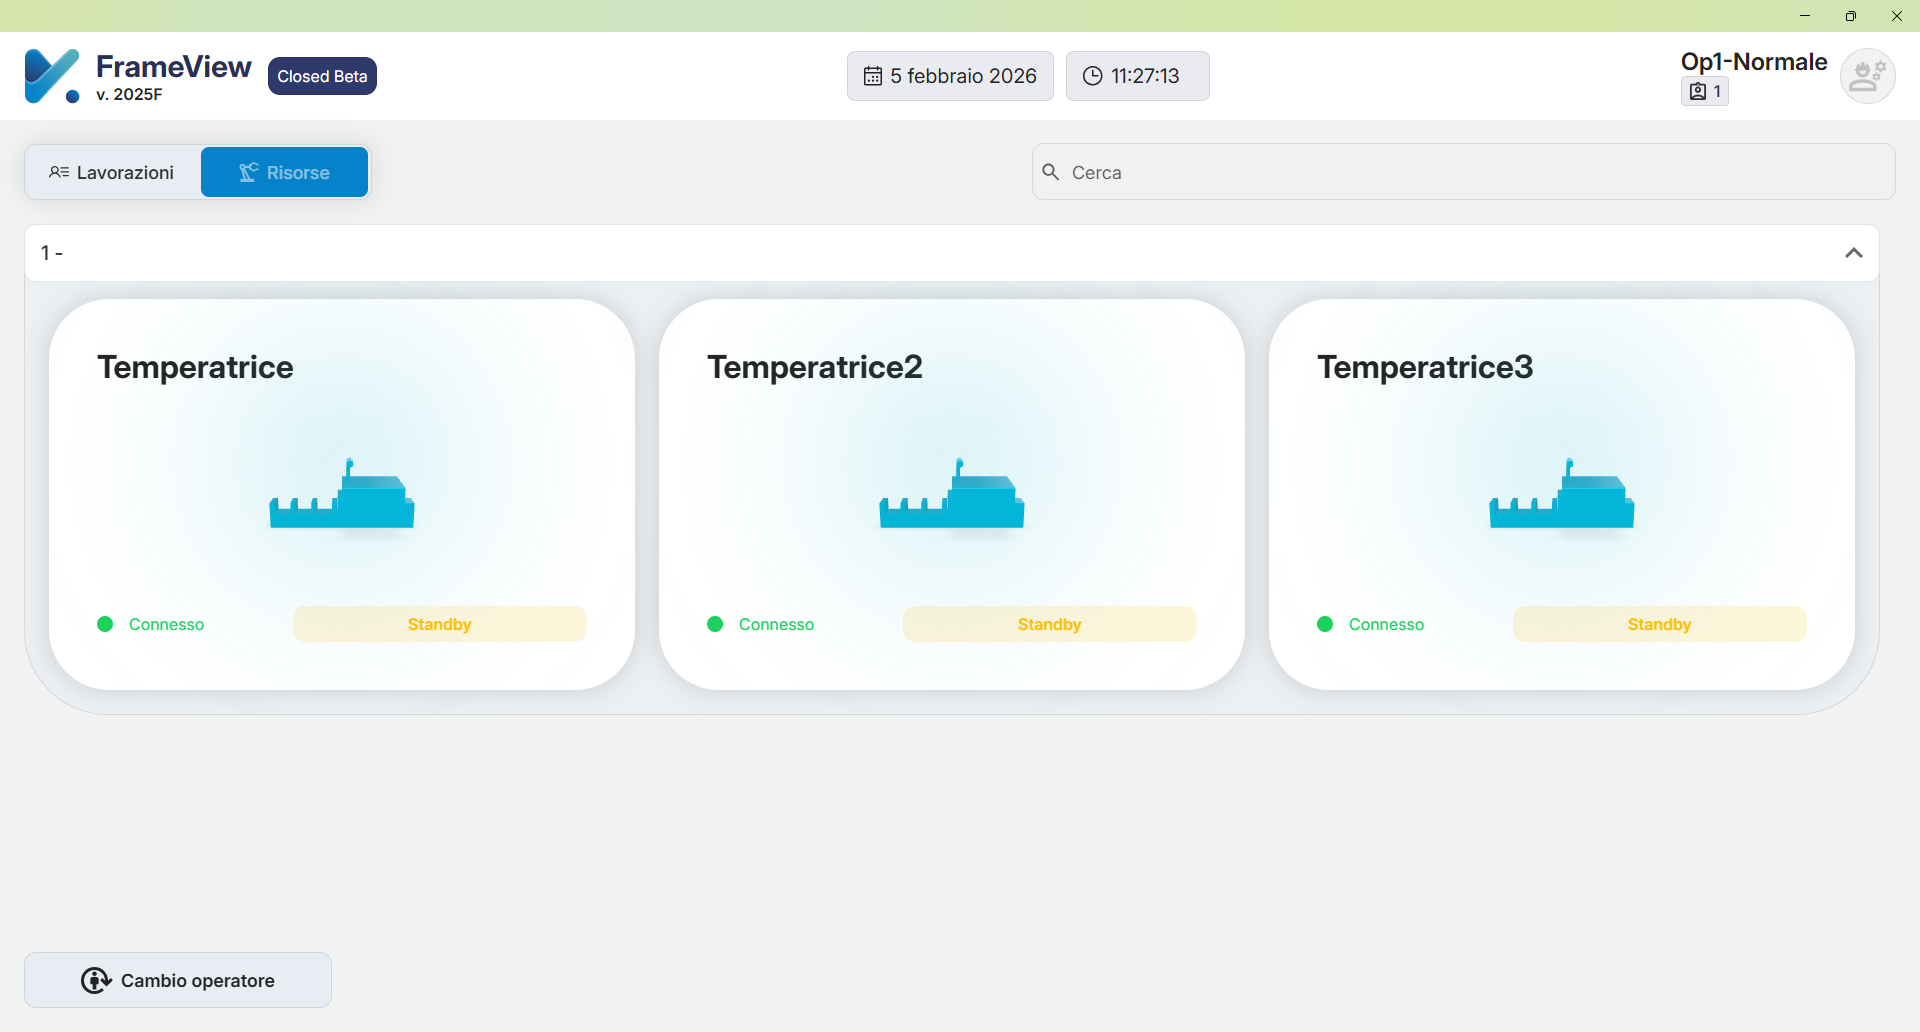This screenshot has width=1920, height=1032.
Task: Open the Temperatrice2 card title
Action: (815, 367)
